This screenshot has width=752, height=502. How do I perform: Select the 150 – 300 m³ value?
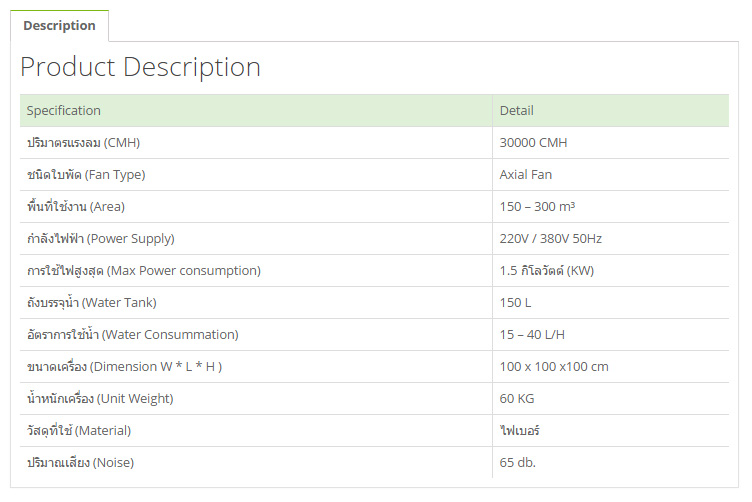tap(537, 207)
